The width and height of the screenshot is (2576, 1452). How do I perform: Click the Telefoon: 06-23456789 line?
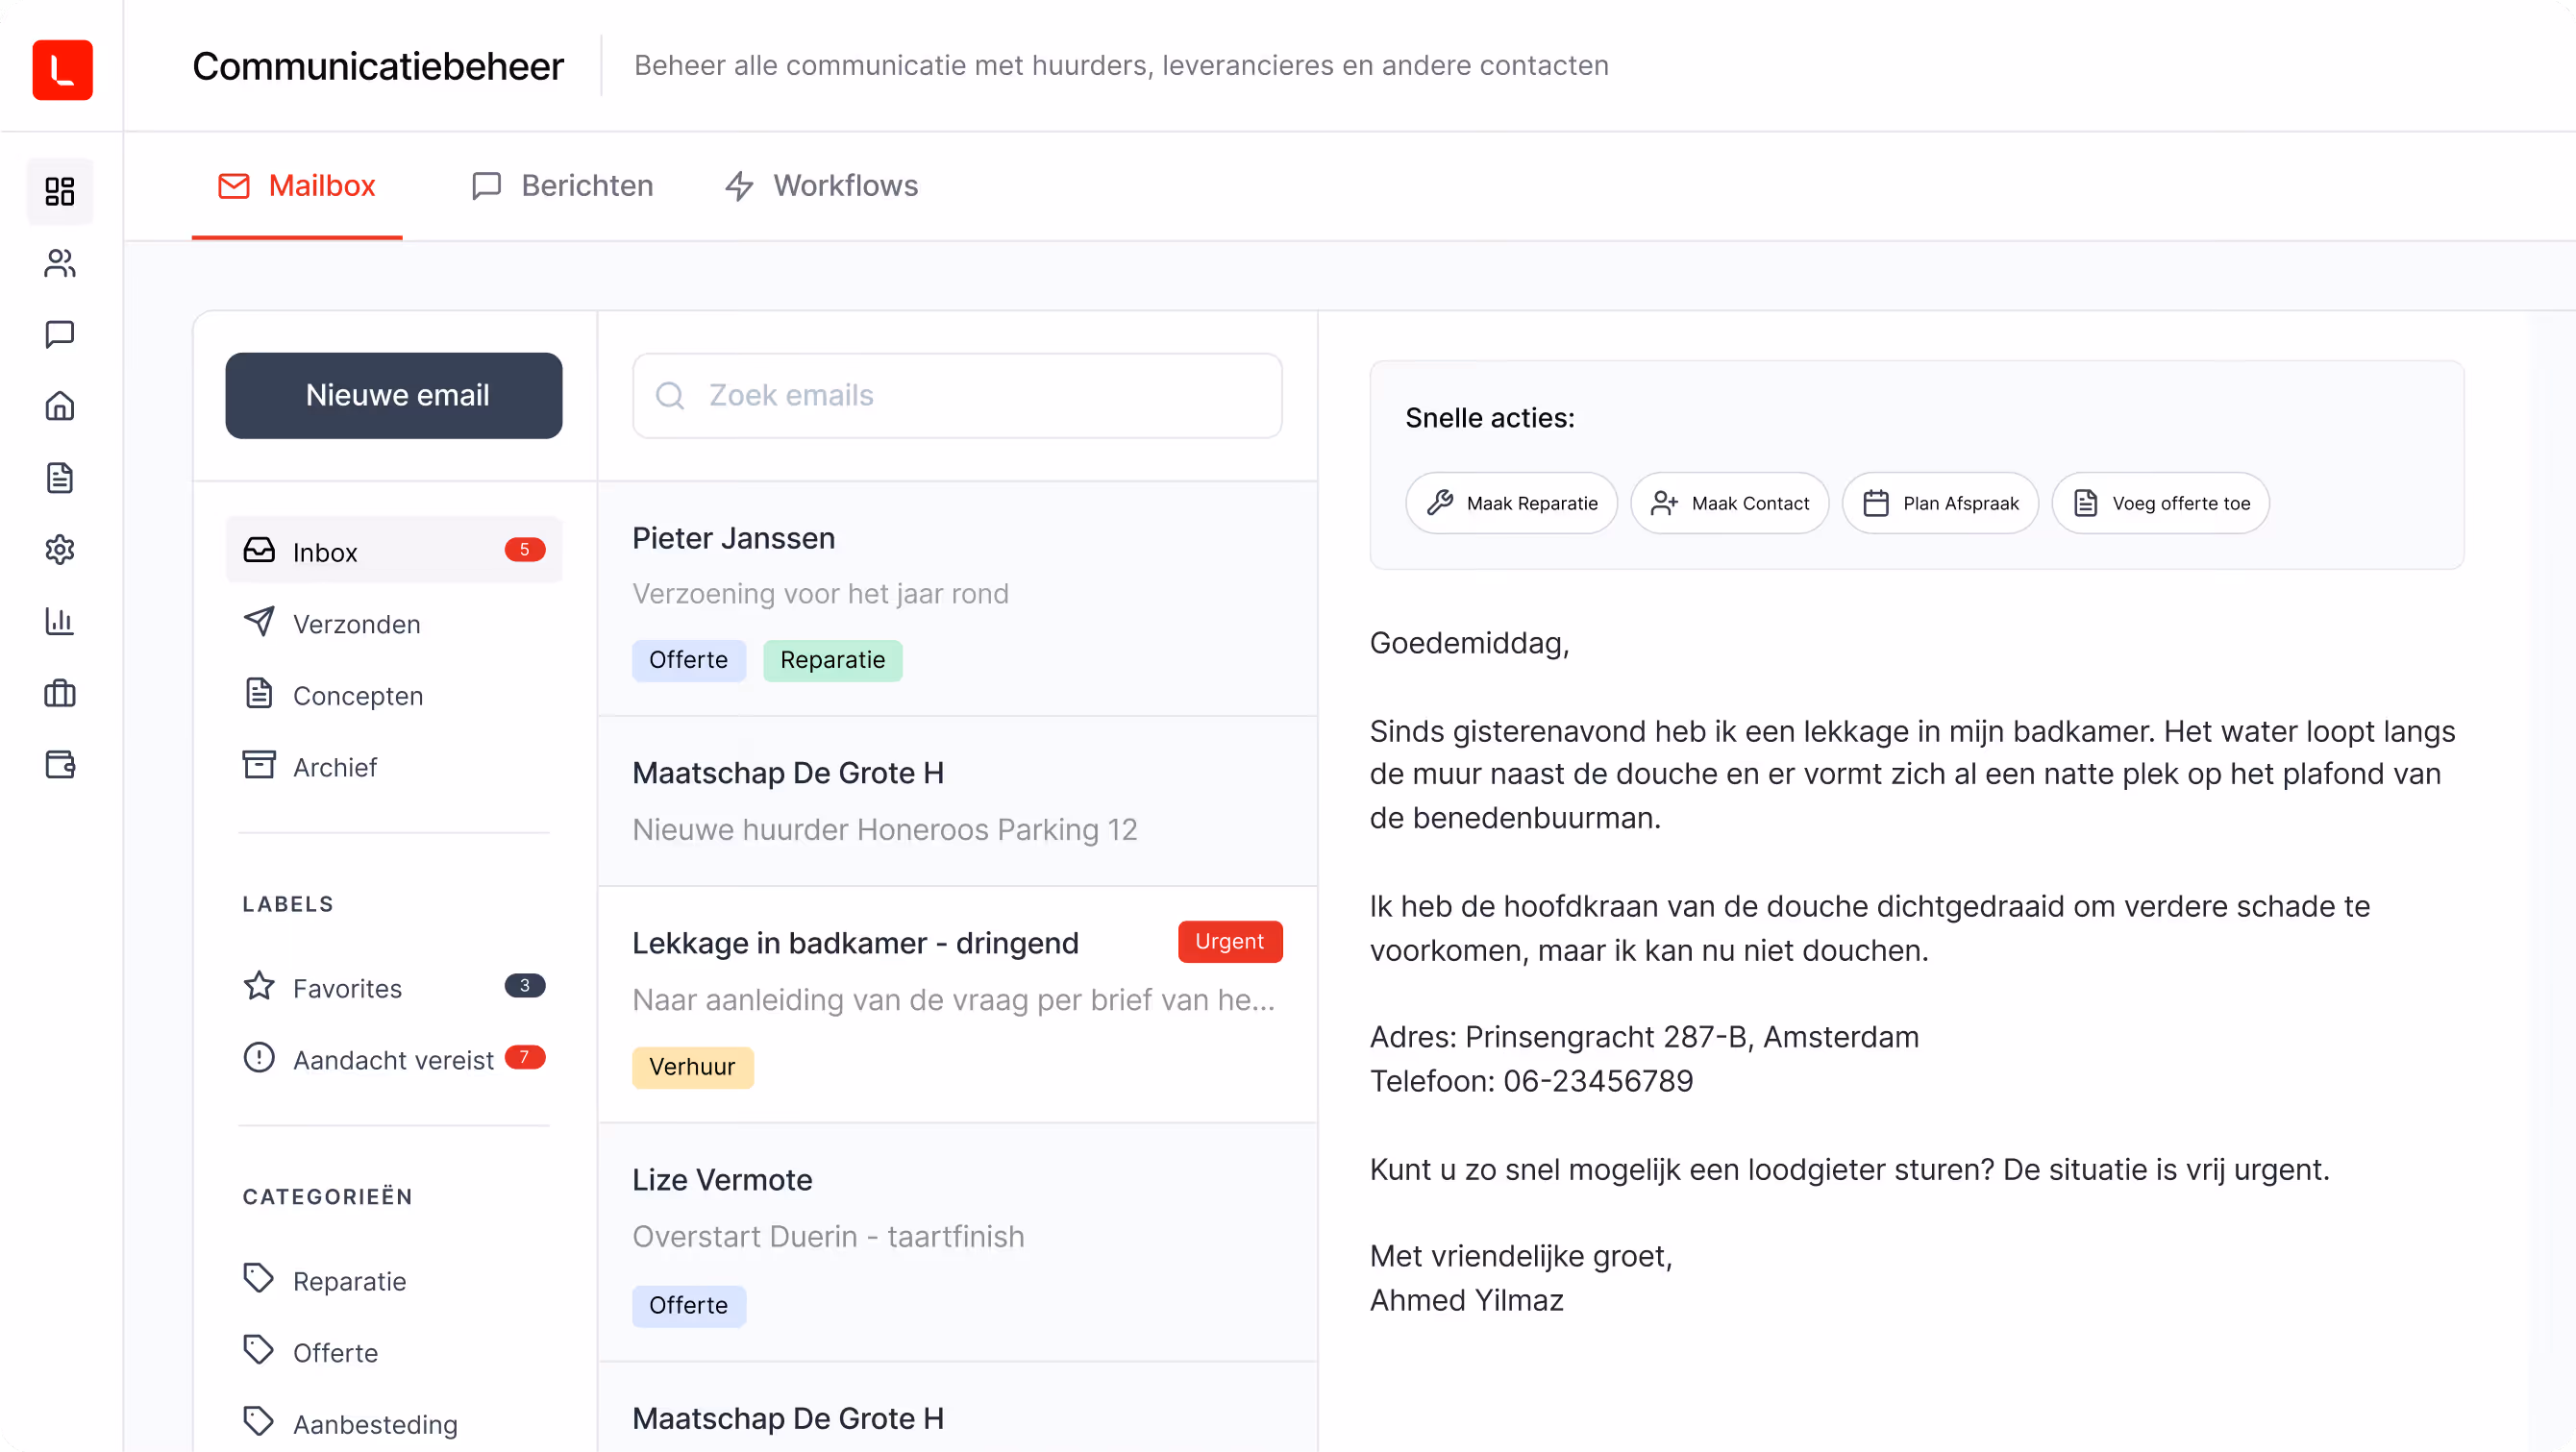(x=1531, y=1081)
